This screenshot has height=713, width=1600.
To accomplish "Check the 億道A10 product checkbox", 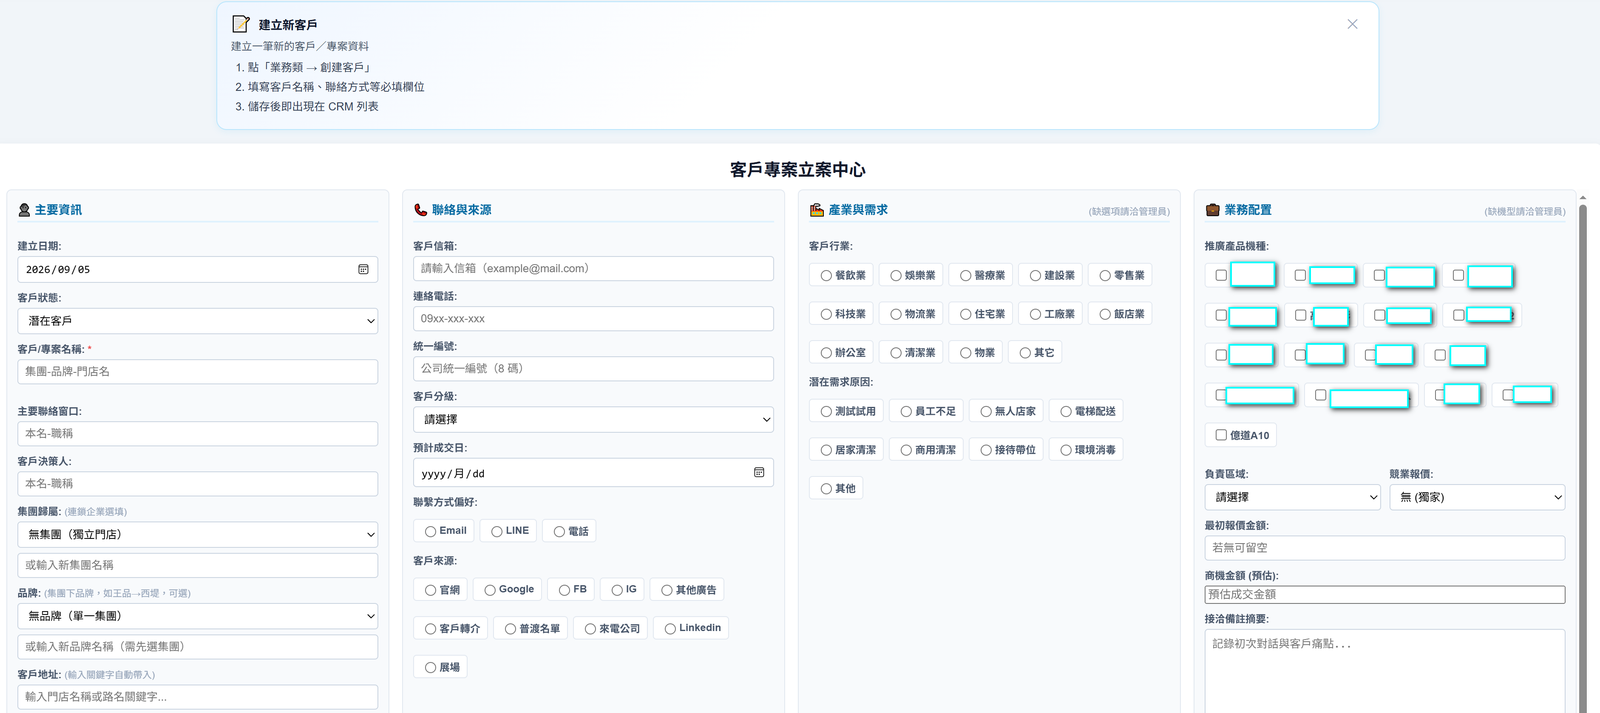I will tap(1221, 435).
